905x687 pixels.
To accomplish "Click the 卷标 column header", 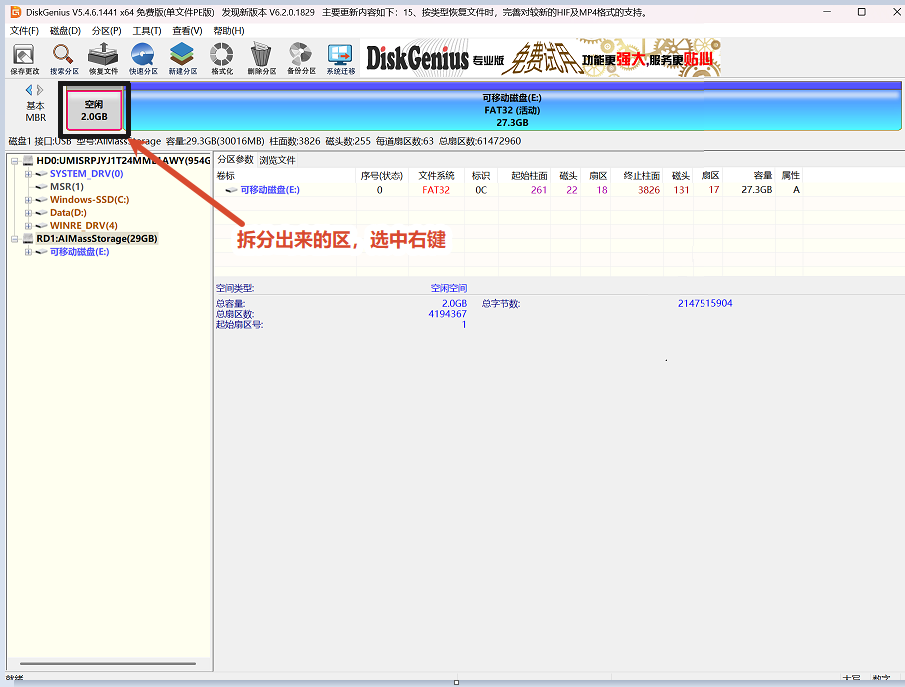I will pos(226,176).
